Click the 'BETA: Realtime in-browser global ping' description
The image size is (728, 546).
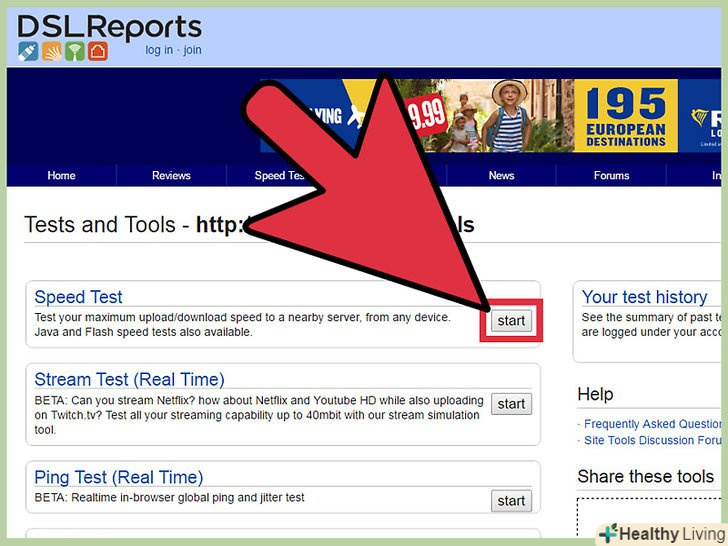click(169, 497)
